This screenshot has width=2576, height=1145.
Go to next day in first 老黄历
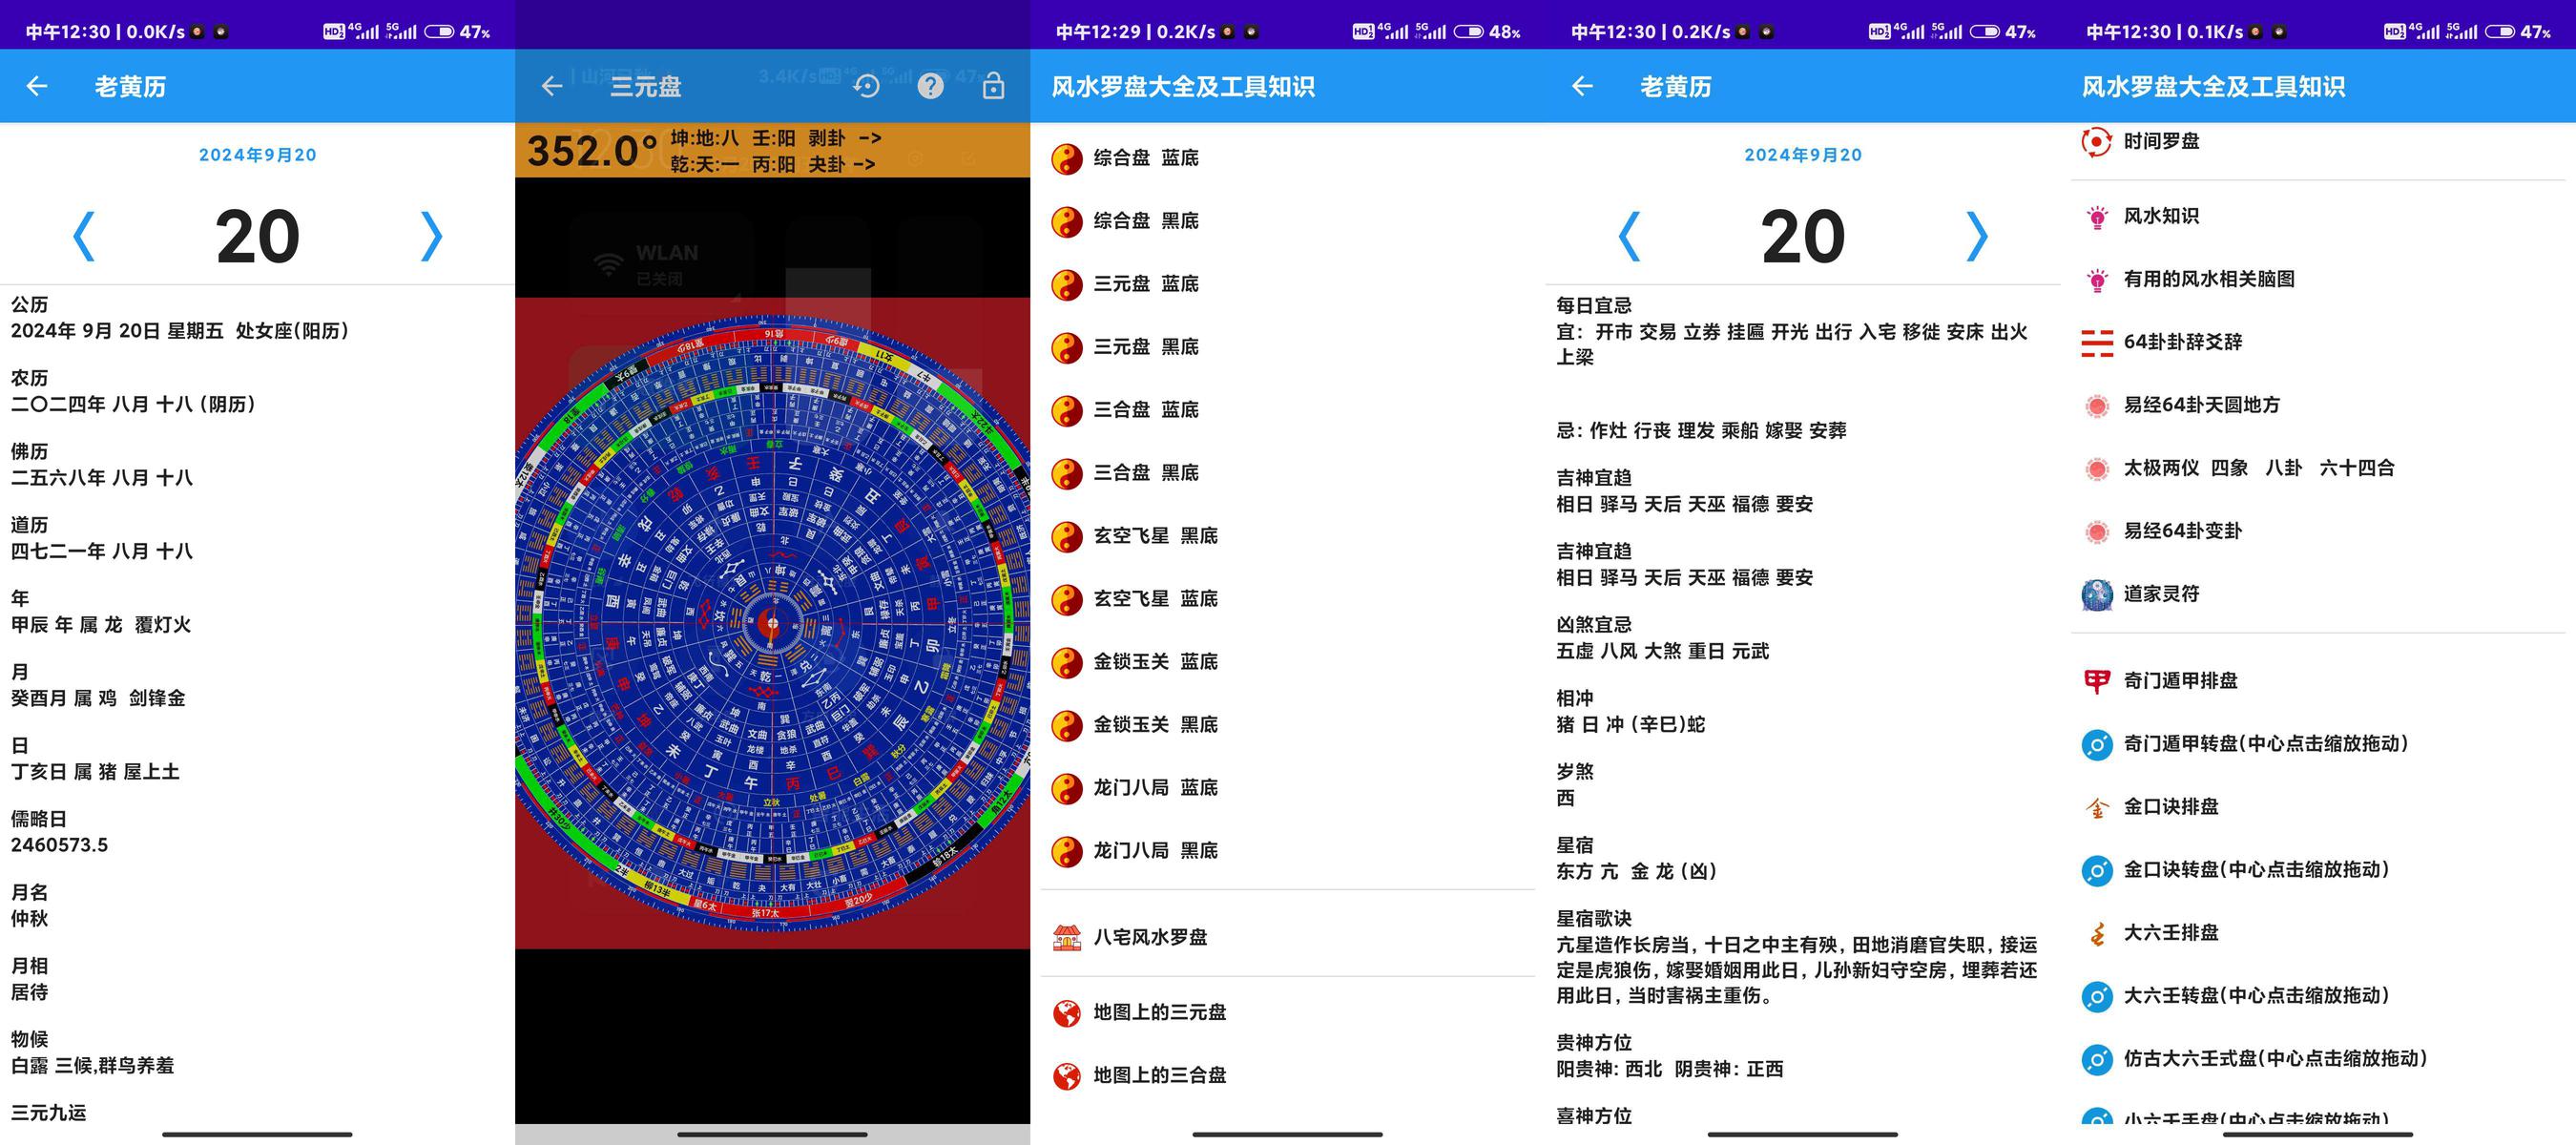tap(431, 237)
